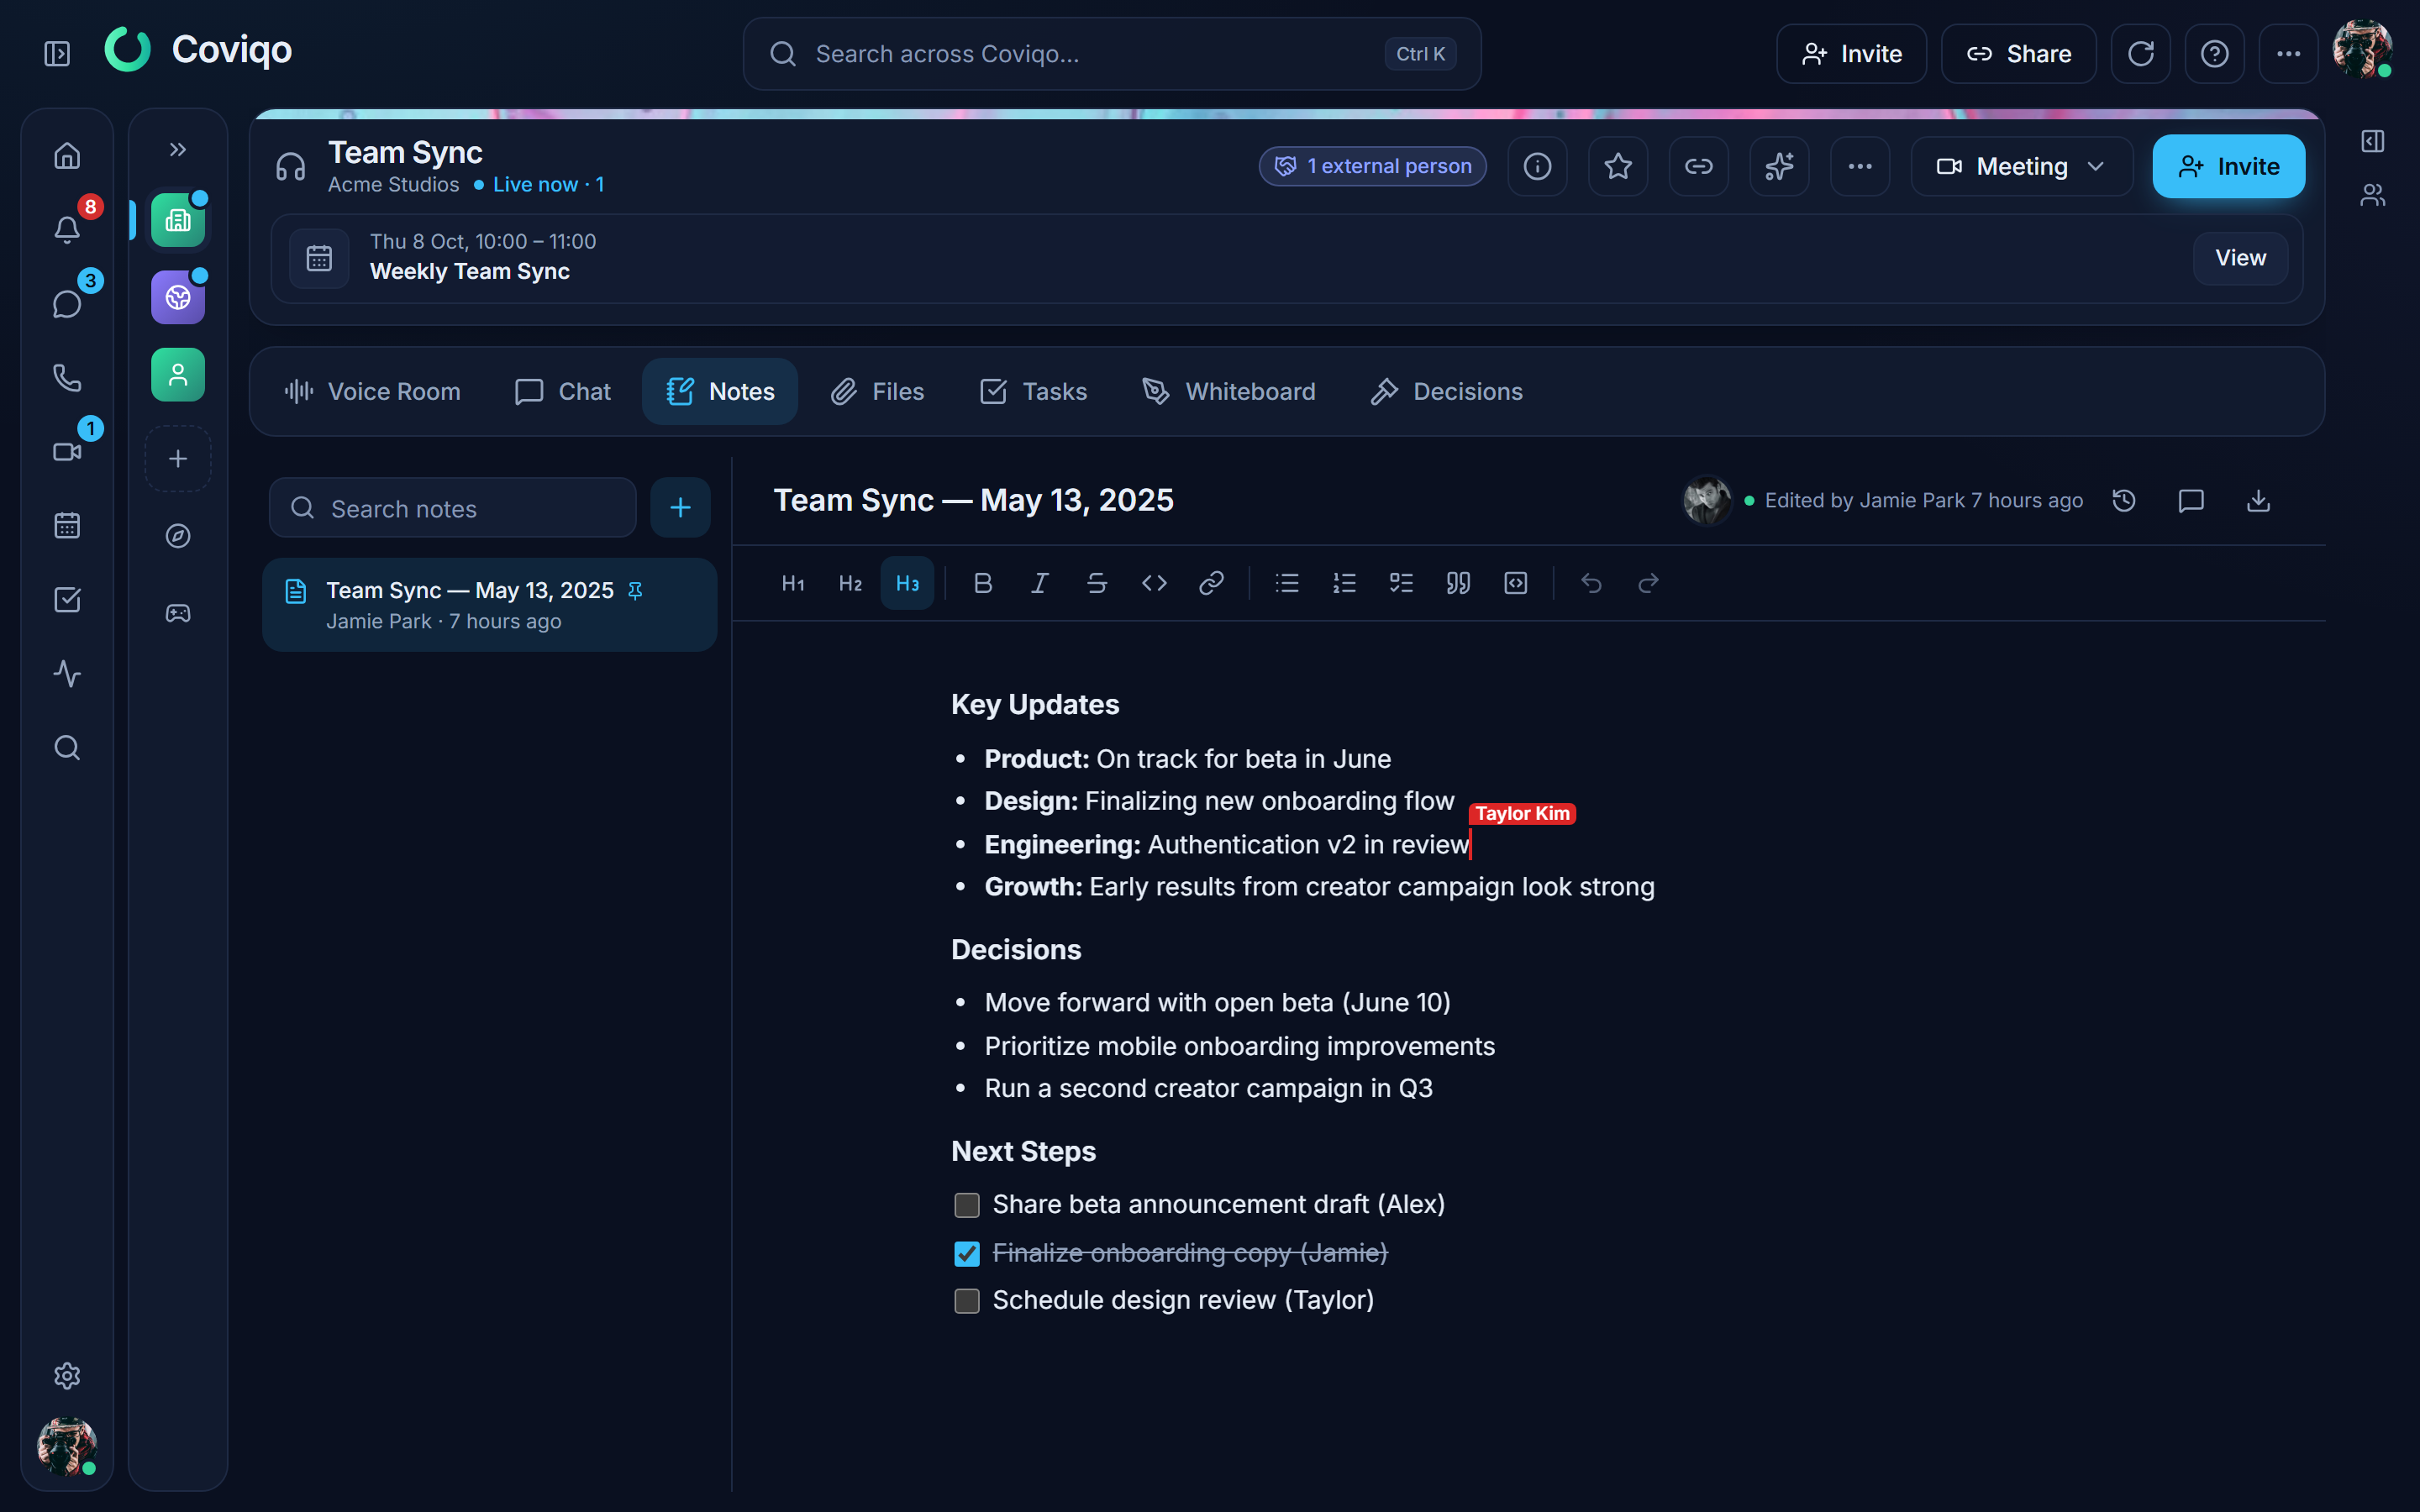Open the Meeting dropdown
Screen dimensions: 2420x1512
coord(2021,166)
